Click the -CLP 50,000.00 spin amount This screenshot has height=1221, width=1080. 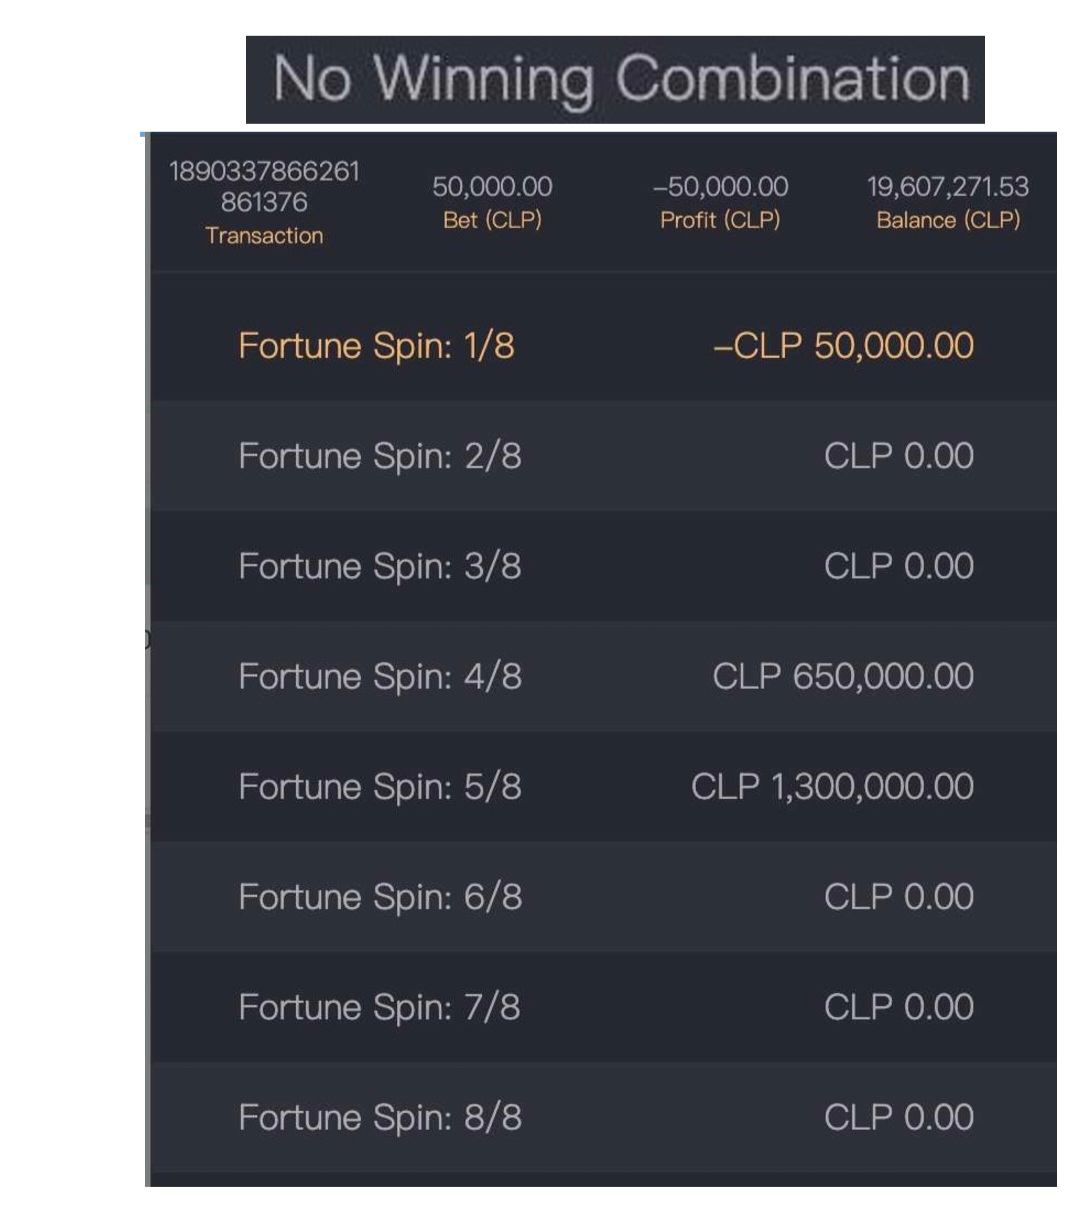click(x=843, y=346)
